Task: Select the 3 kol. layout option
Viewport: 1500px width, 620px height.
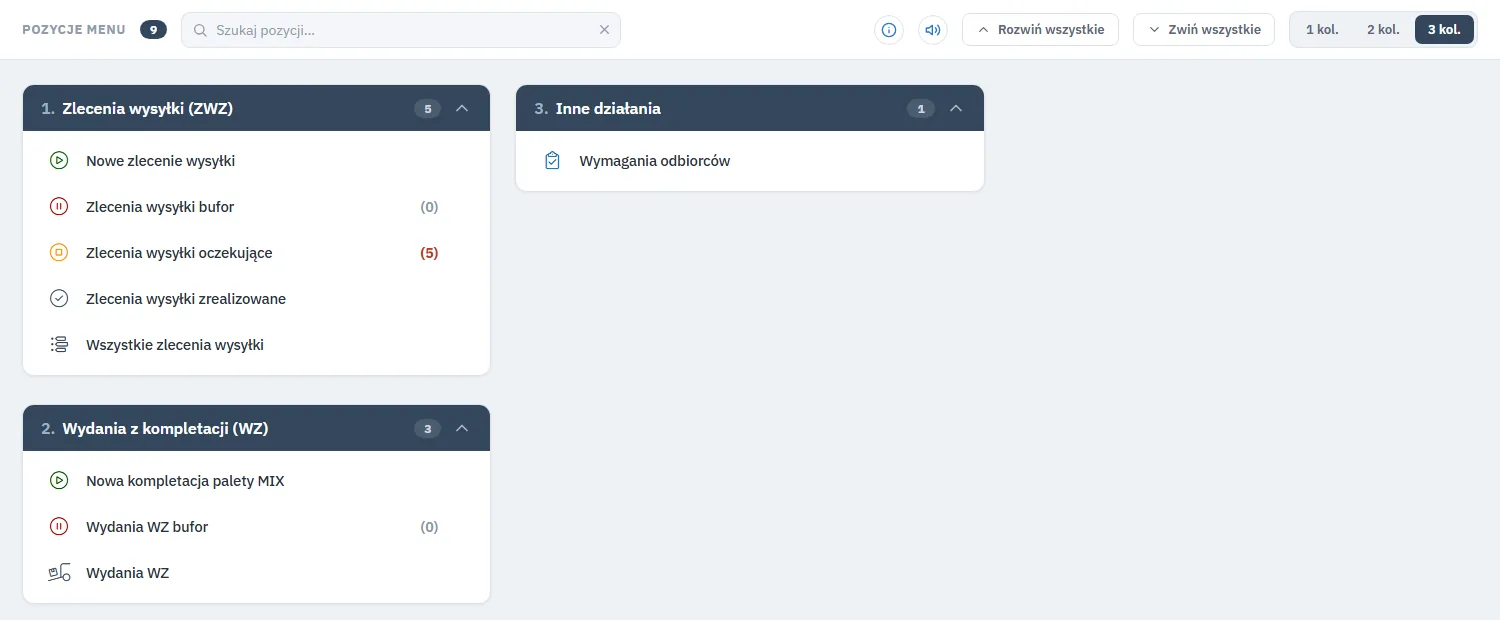Action: 1444,30
